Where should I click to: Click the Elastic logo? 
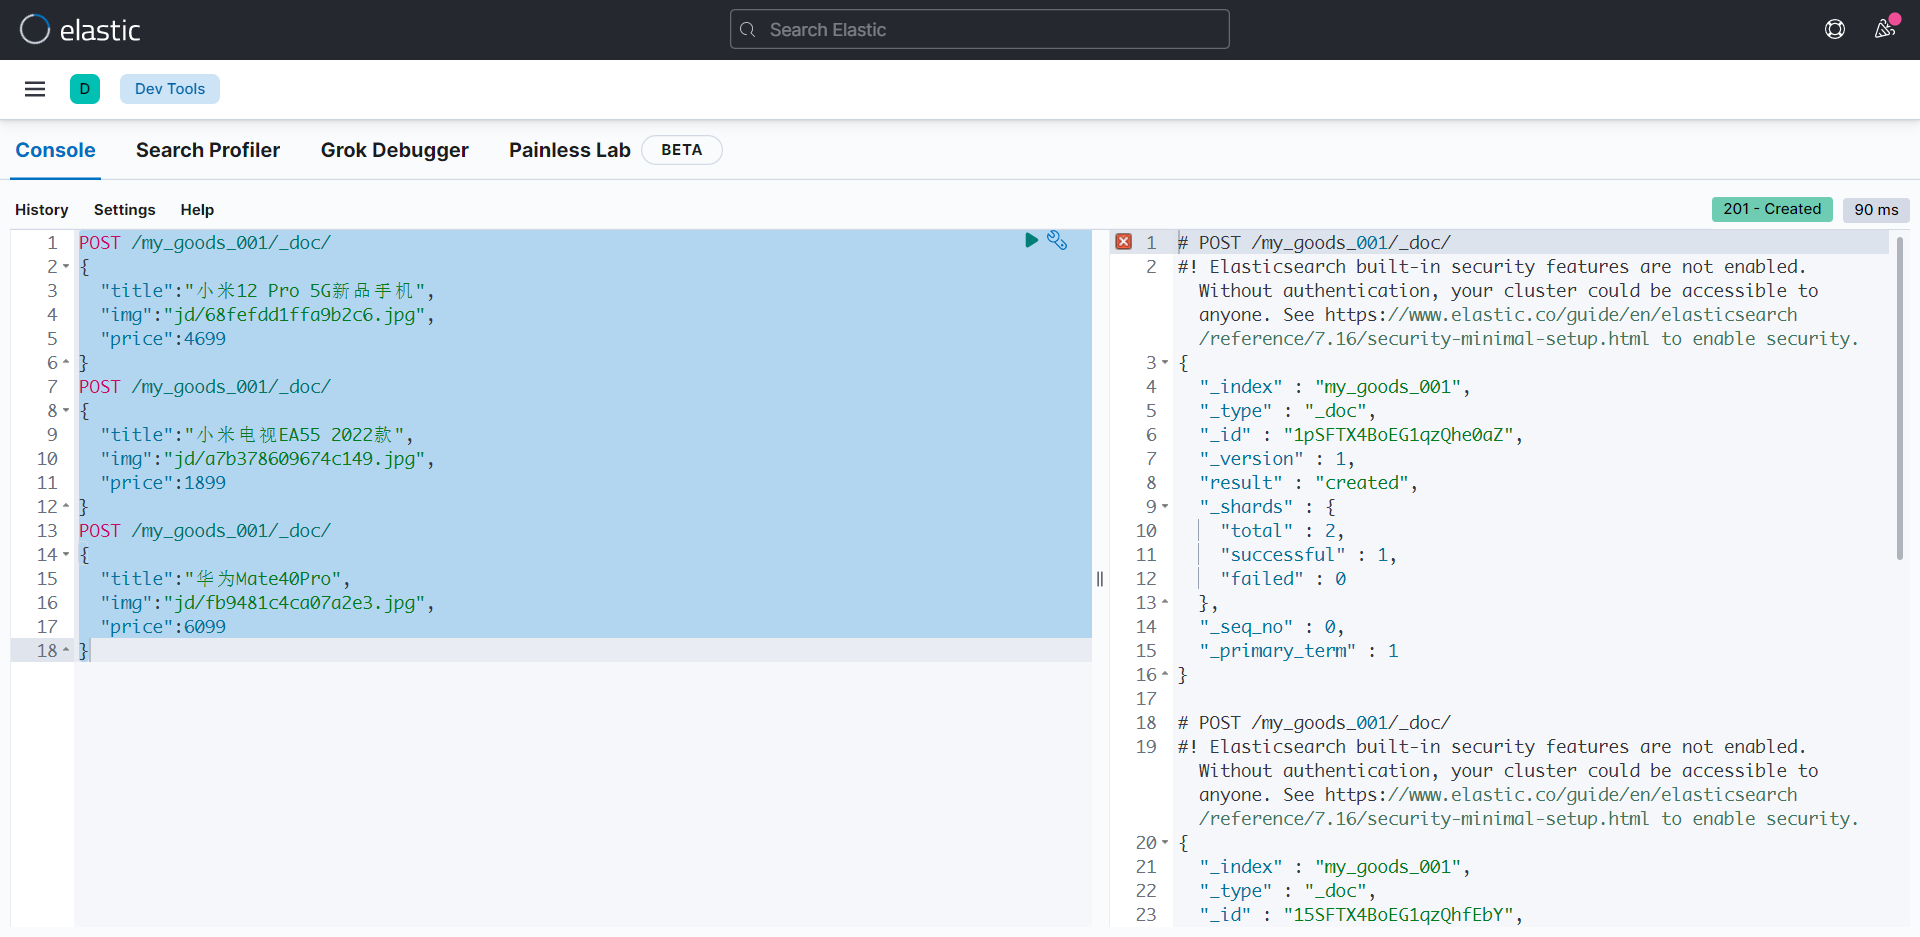[80, 30]
